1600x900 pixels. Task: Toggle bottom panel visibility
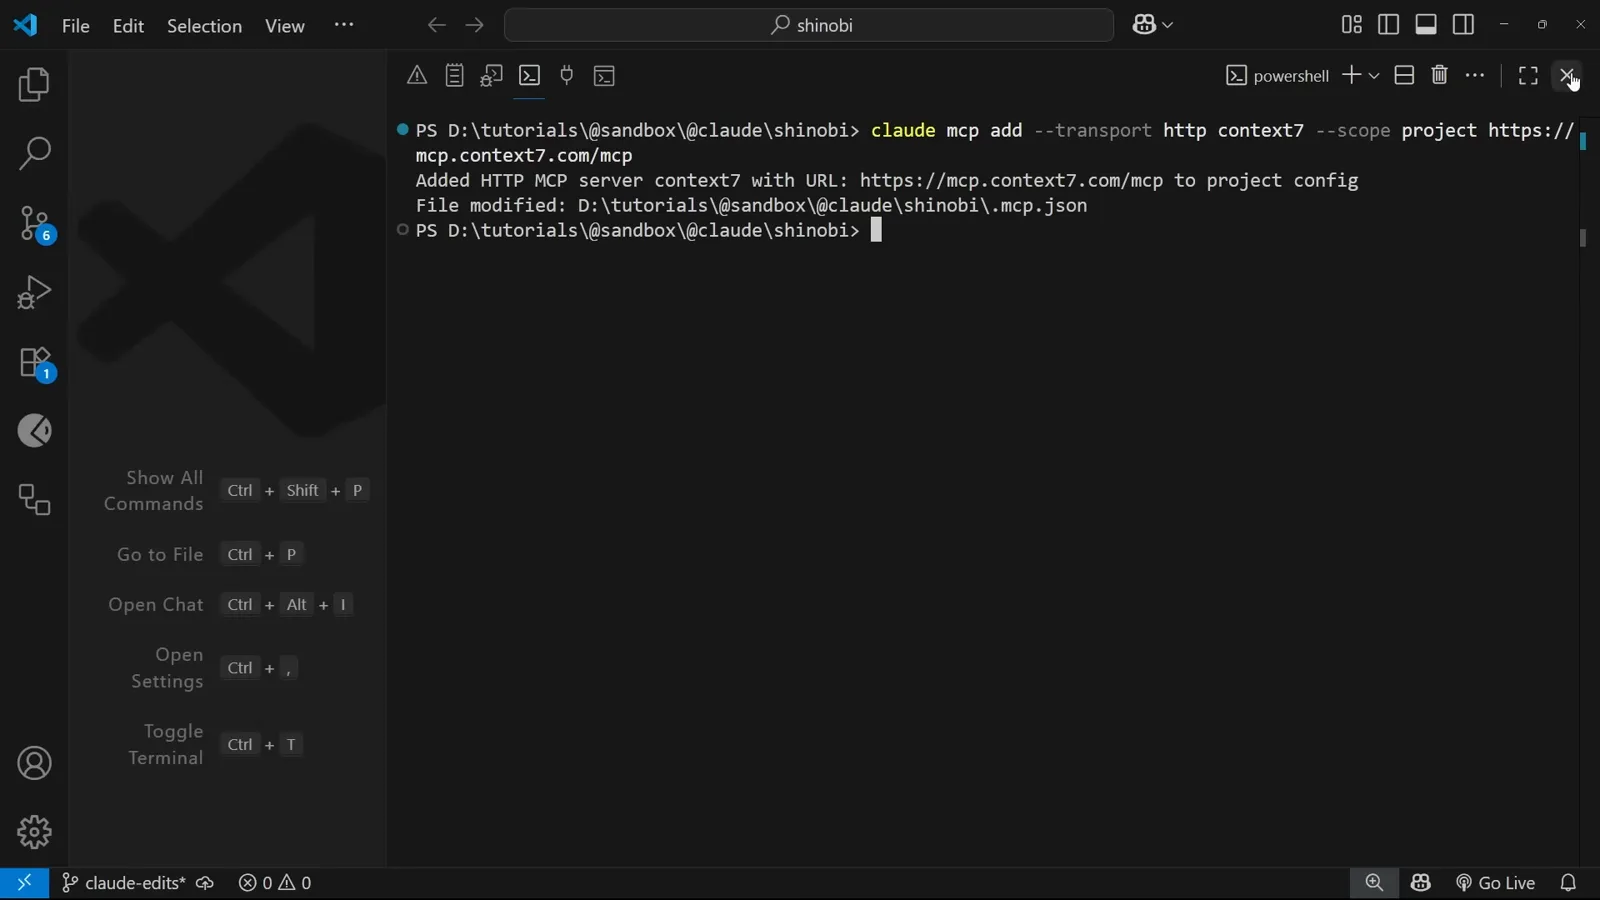coord(1426,25)
